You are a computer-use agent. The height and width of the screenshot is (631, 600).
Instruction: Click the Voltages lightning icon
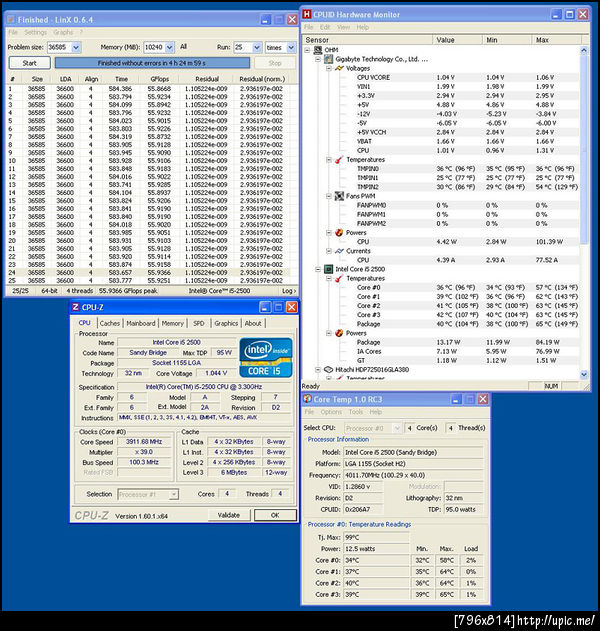tap(339, 68)
